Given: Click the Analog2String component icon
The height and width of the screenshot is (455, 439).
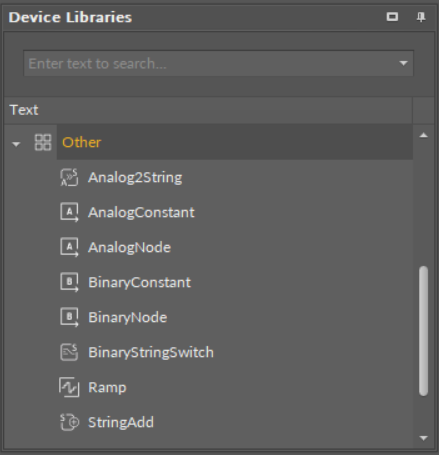Looking at the screenshot, I should click(69, 177).
